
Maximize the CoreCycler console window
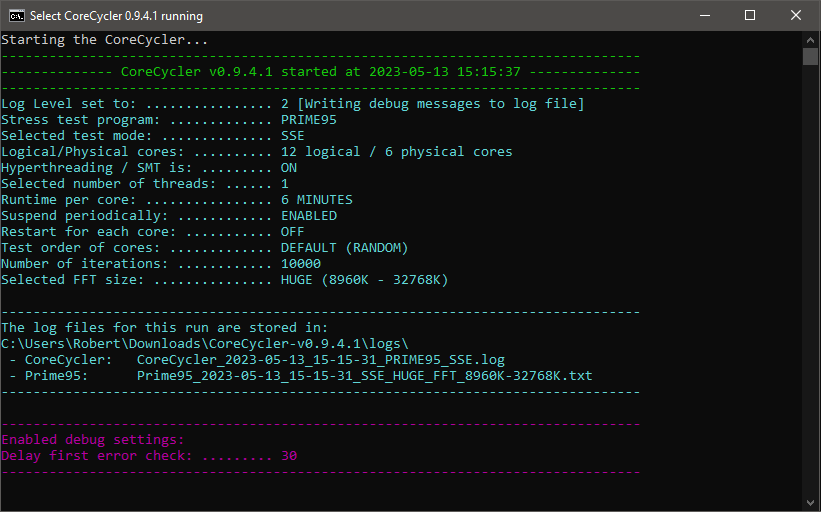pos(750,16)
